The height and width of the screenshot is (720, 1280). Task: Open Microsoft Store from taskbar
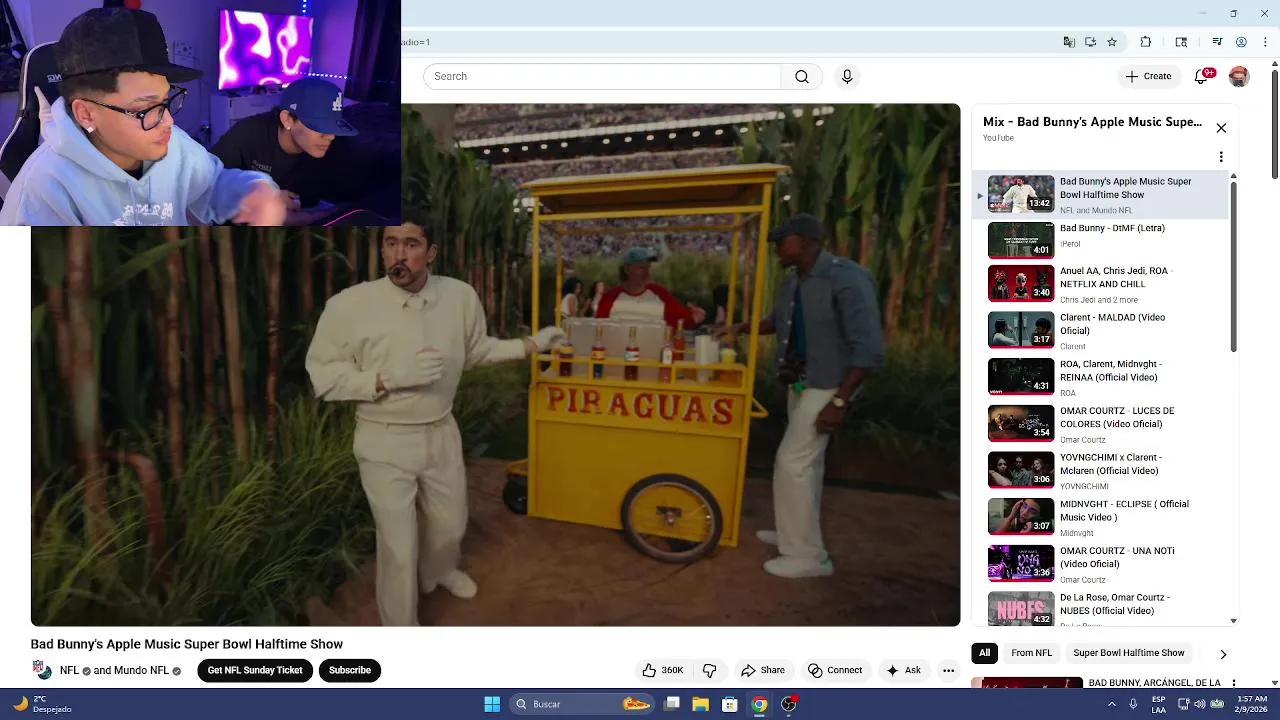click(730, 704)
